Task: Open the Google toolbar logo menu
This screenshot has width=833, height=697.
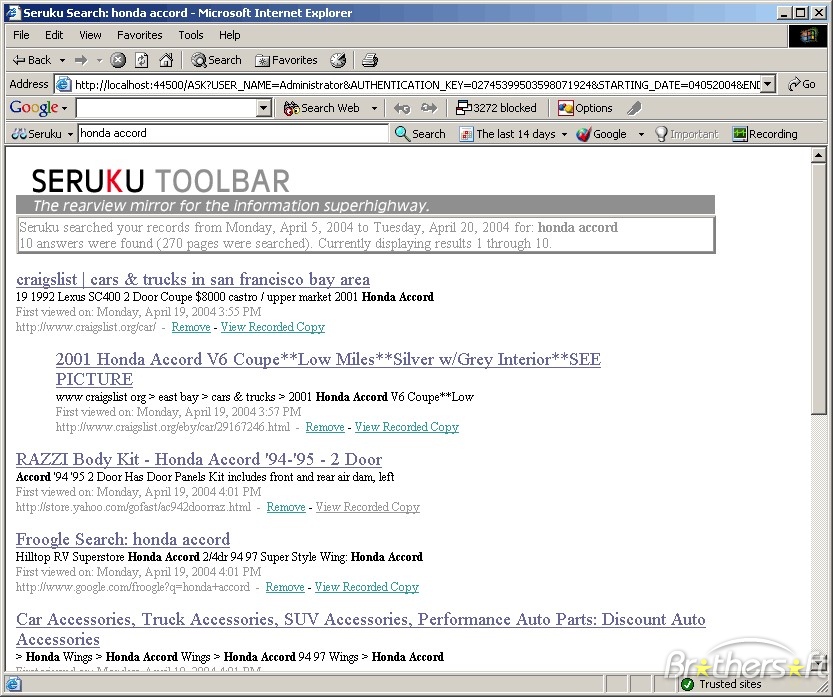Action: (x=38, y=108)
